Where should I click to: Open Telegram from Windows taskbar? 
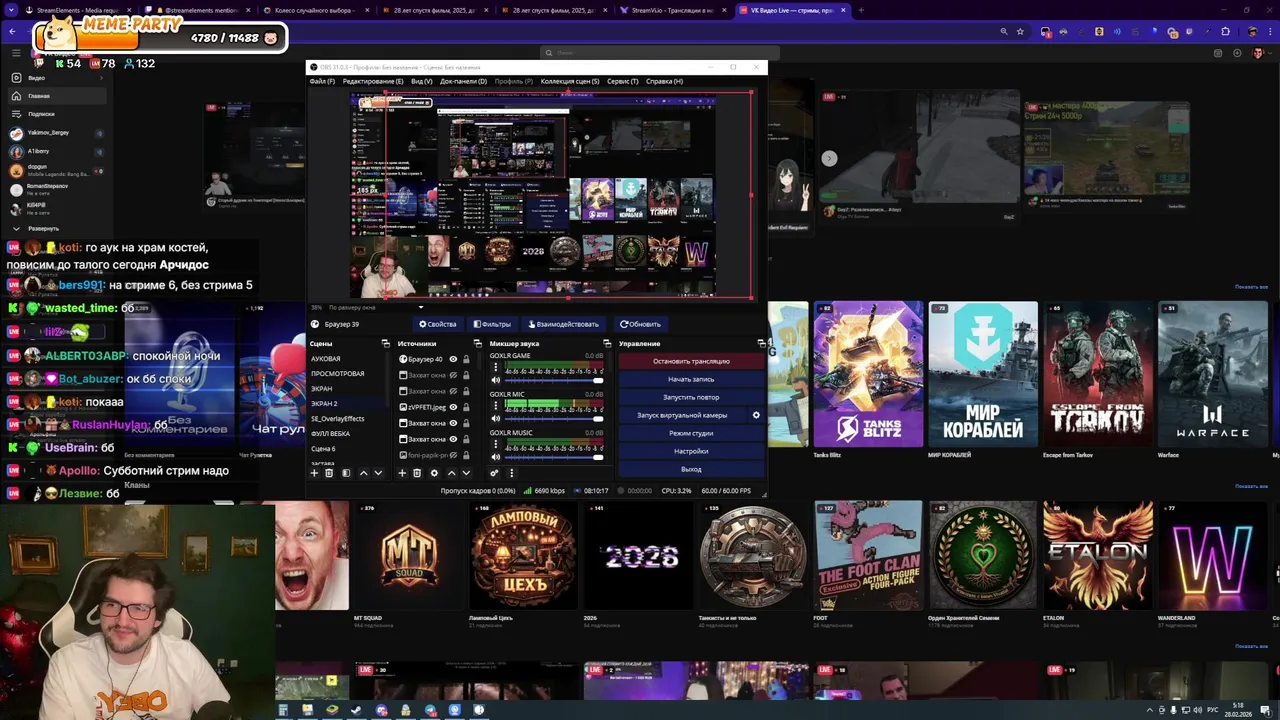(430, 710)
